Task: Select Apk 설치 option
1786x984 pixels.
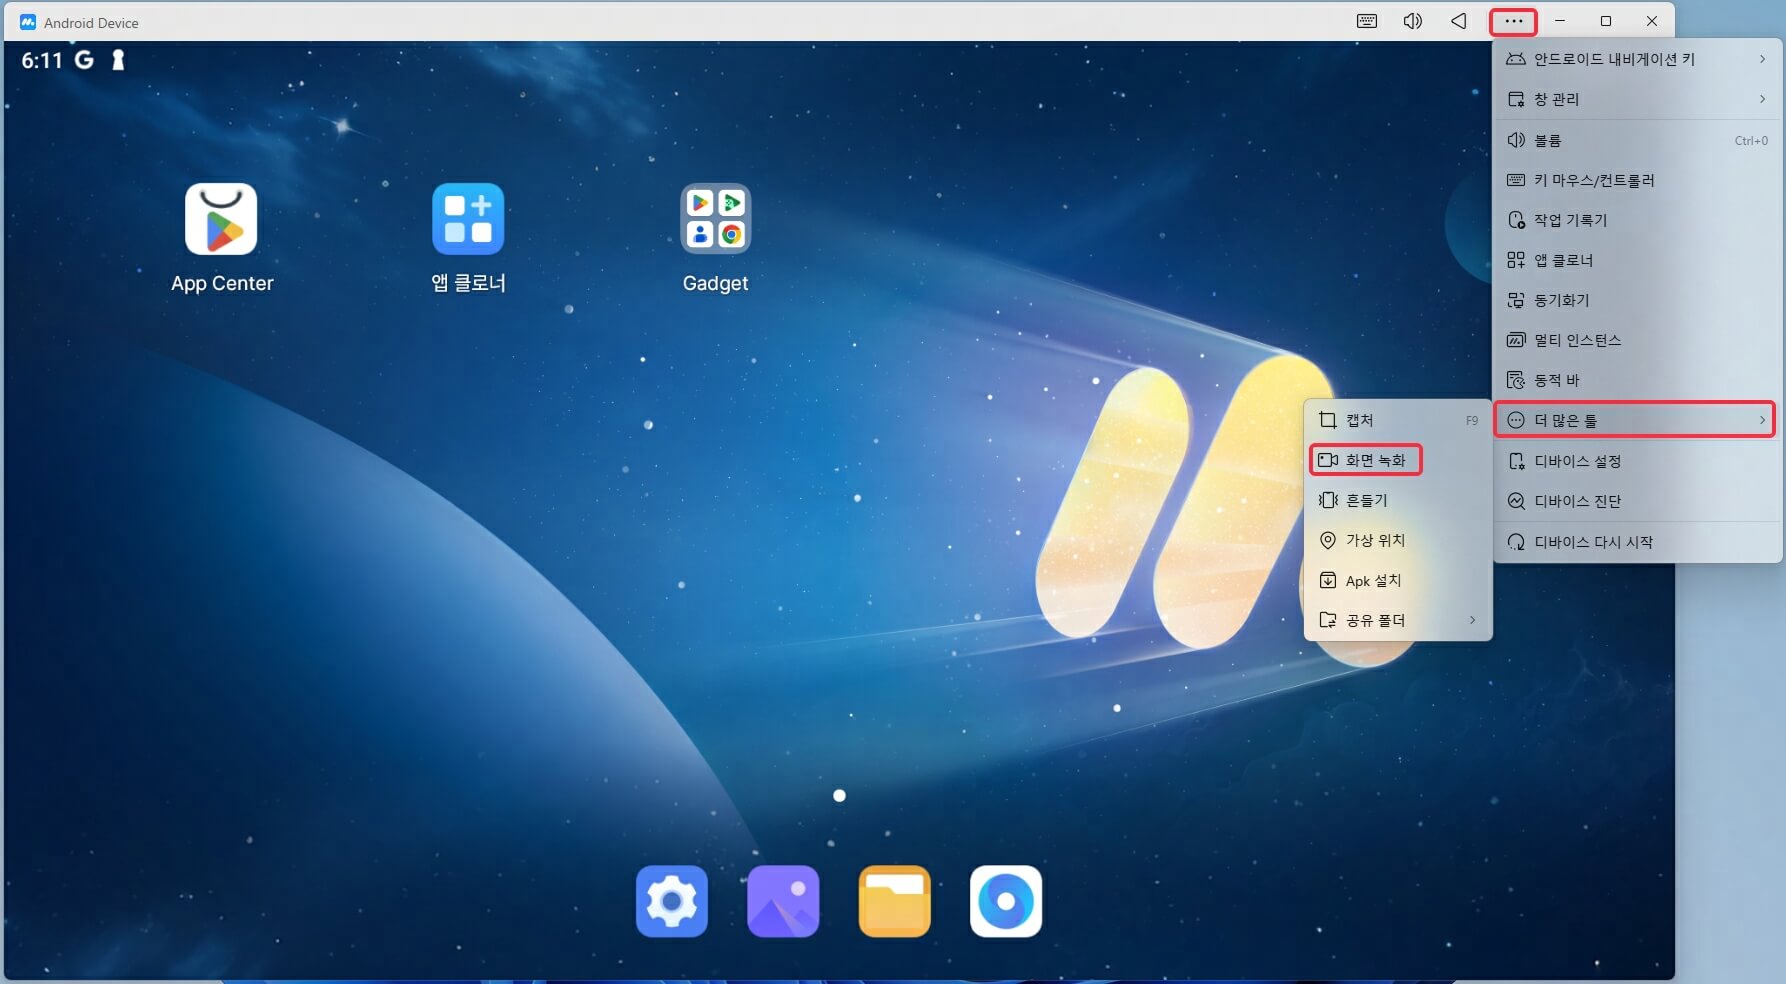Action: tap(1398, 581)
